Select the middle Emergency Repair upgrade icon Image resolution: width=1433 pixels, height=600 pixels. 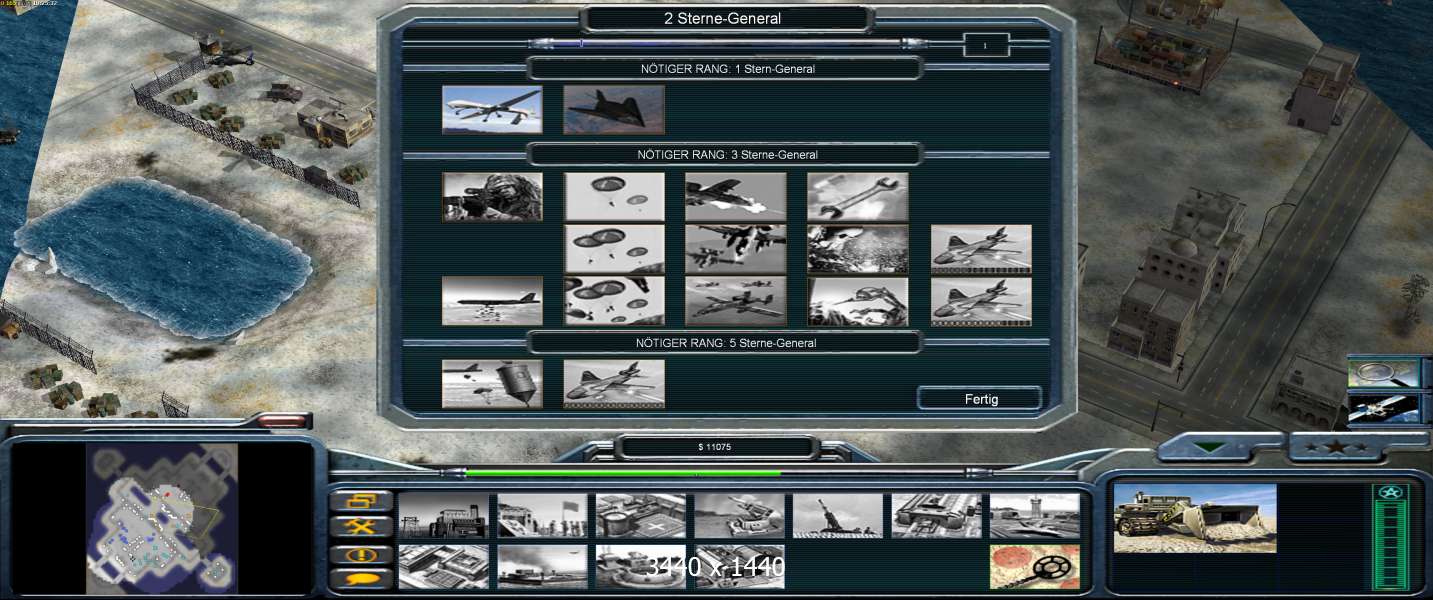pos(858,249)
